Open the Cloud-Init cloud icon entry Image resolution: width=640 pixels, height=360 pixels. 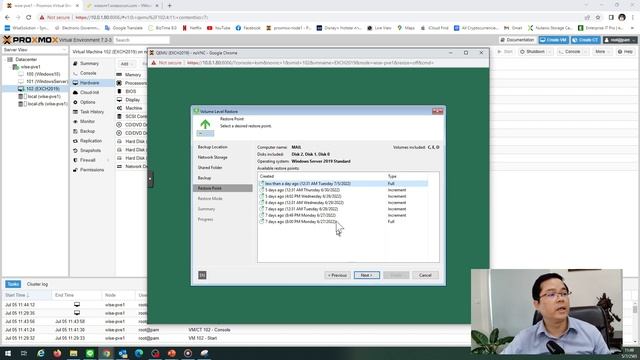point(76,93)
